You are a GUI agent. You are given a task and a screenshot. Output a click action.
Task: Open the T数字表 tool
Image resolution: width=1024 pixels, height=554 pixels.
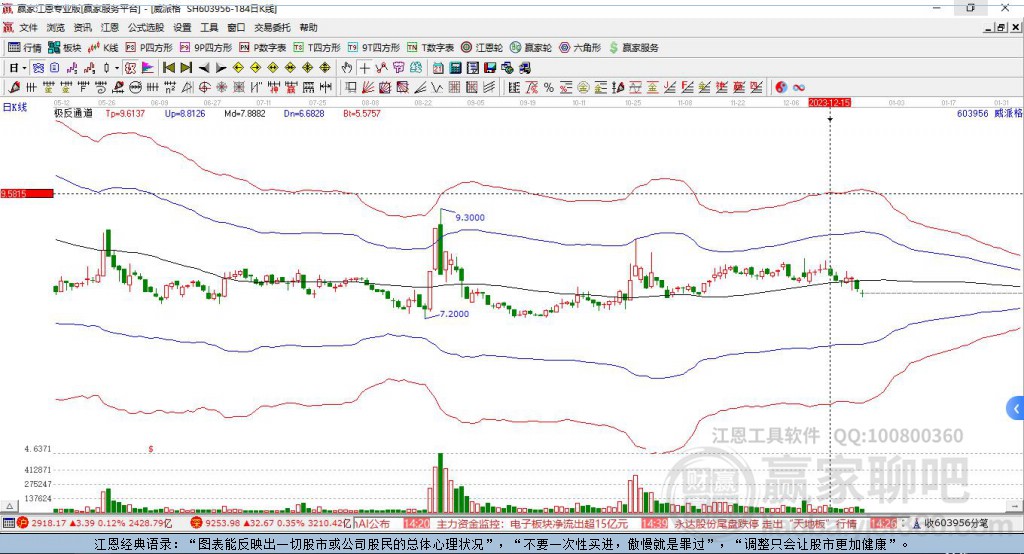point(430,48)
